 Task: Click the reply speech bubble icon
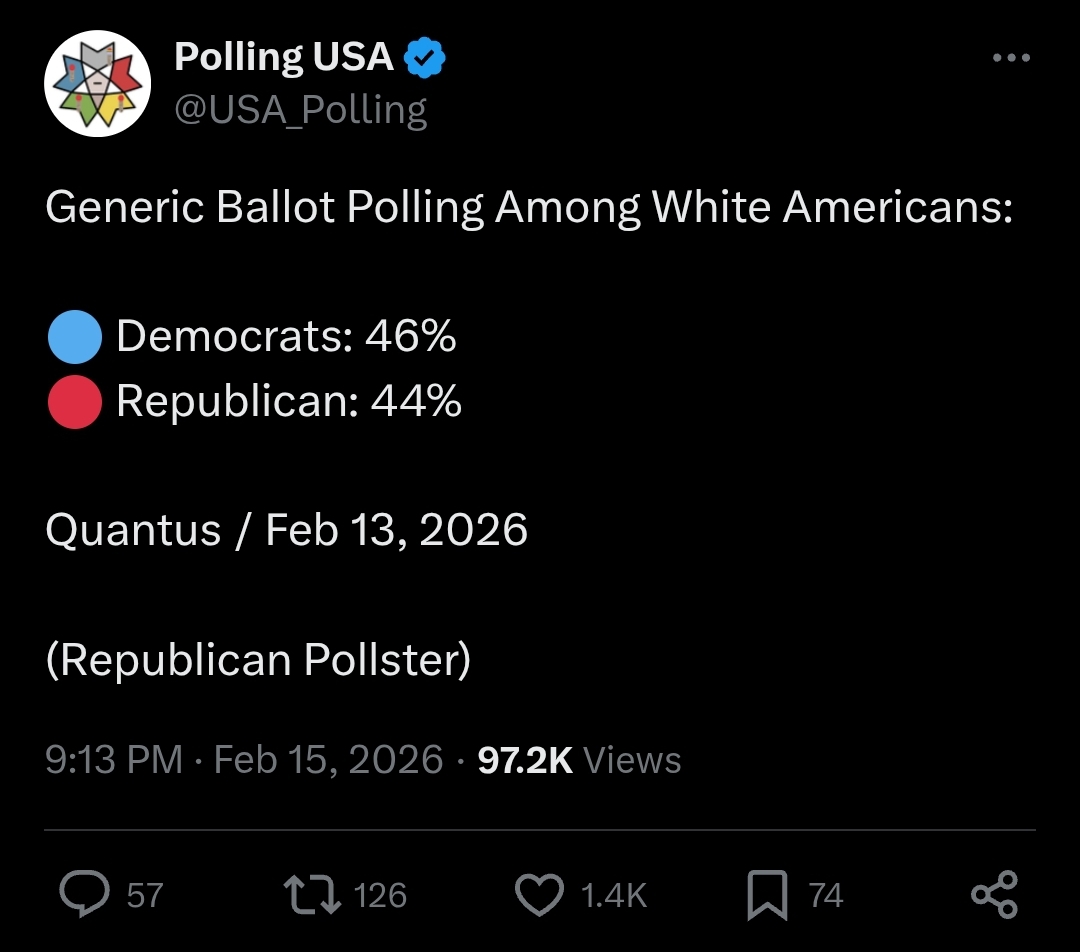(x=86, y=893)
